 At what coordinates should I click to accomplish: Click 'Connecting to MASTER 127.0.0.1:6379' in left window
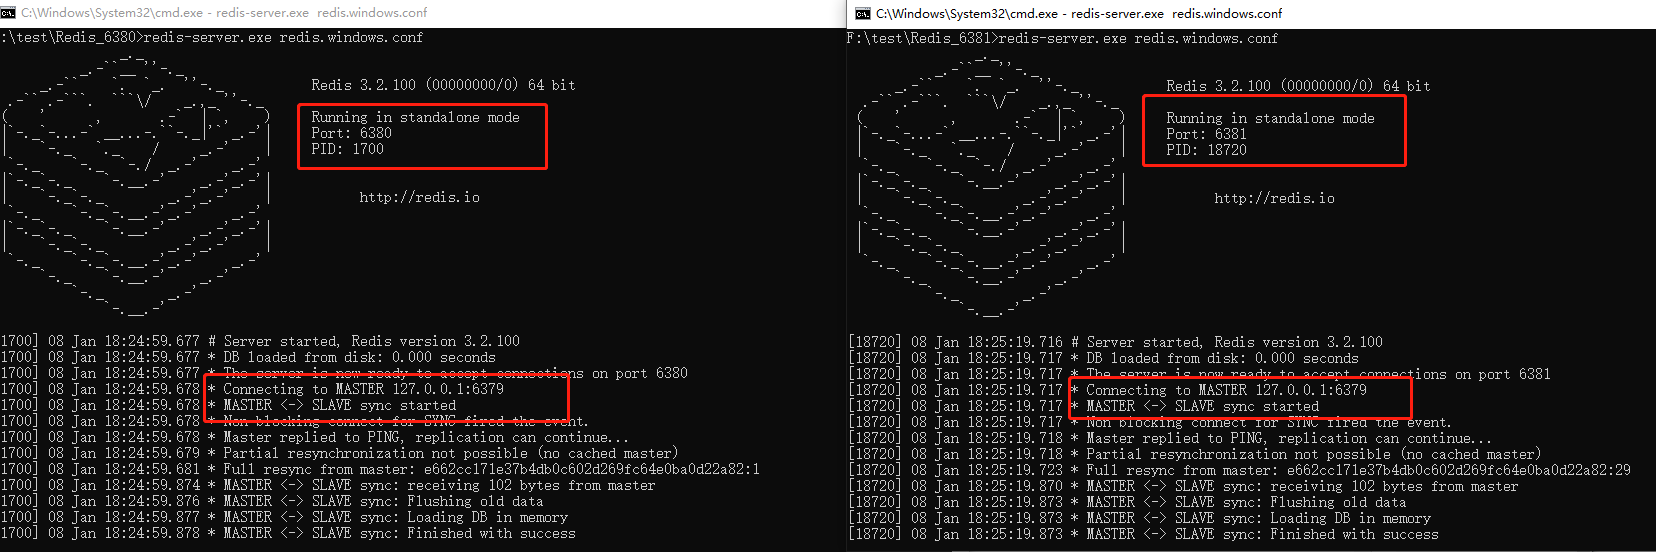[363, 390]
